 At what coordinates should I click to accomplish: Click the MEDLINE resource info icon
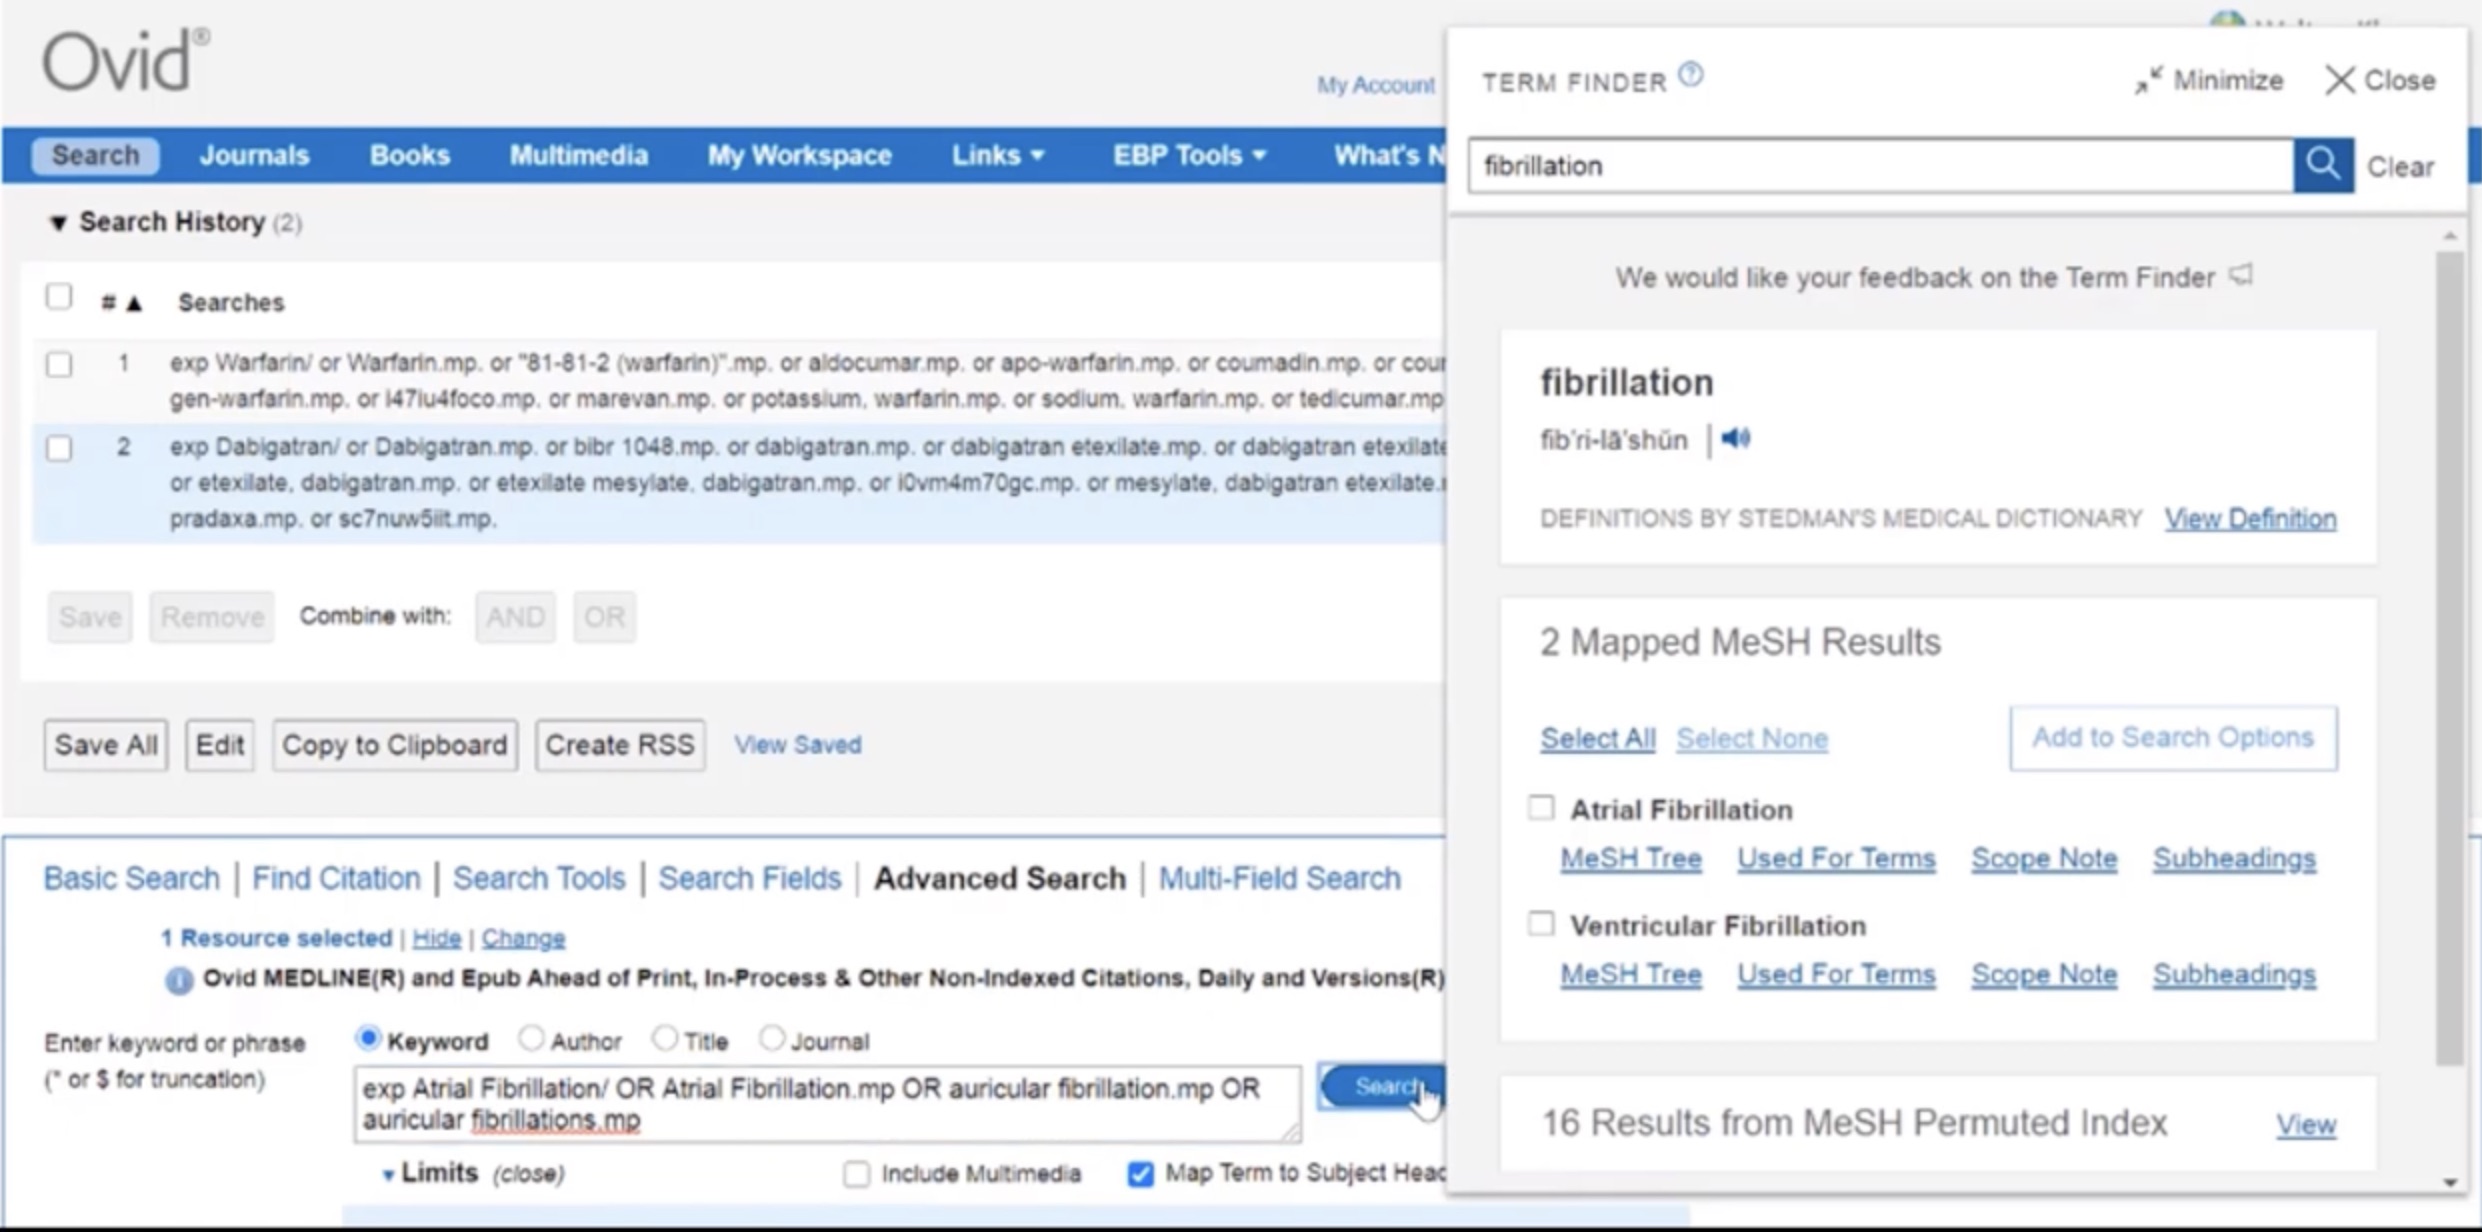coord(179,980)
